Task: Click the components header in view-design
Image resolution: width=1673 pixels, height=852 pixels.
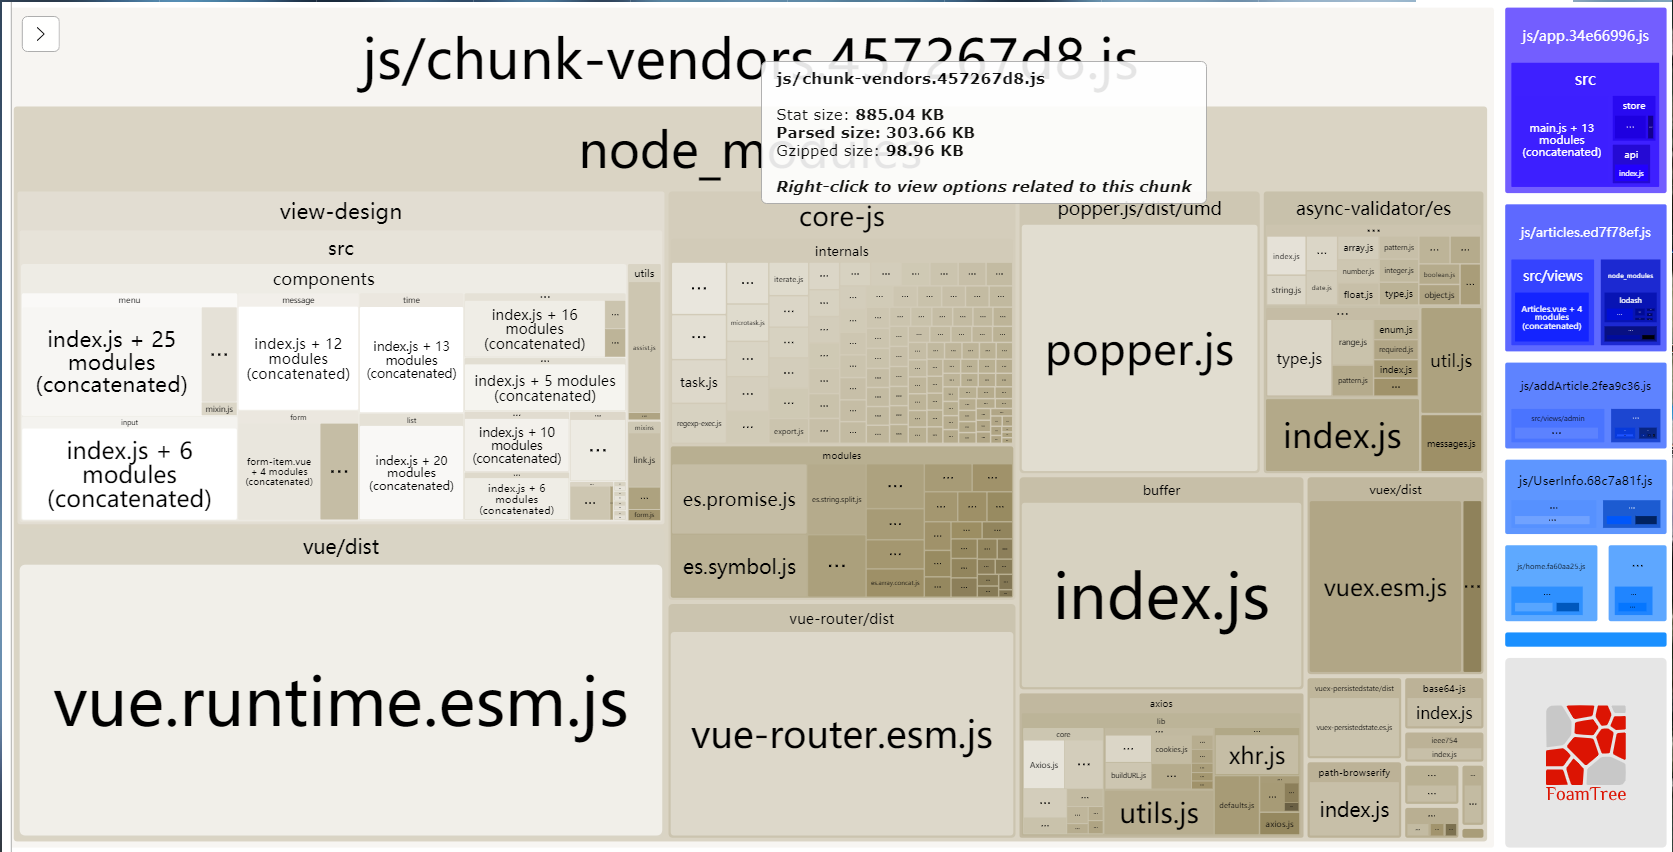Action: point(324,279)
